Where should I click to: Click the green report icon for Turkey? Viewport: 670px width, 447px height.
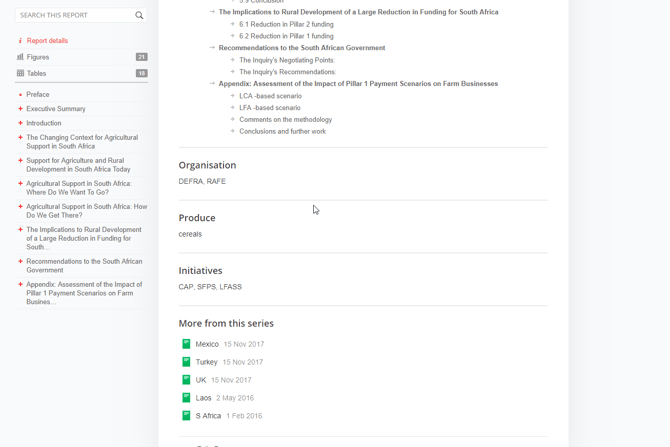186,362
